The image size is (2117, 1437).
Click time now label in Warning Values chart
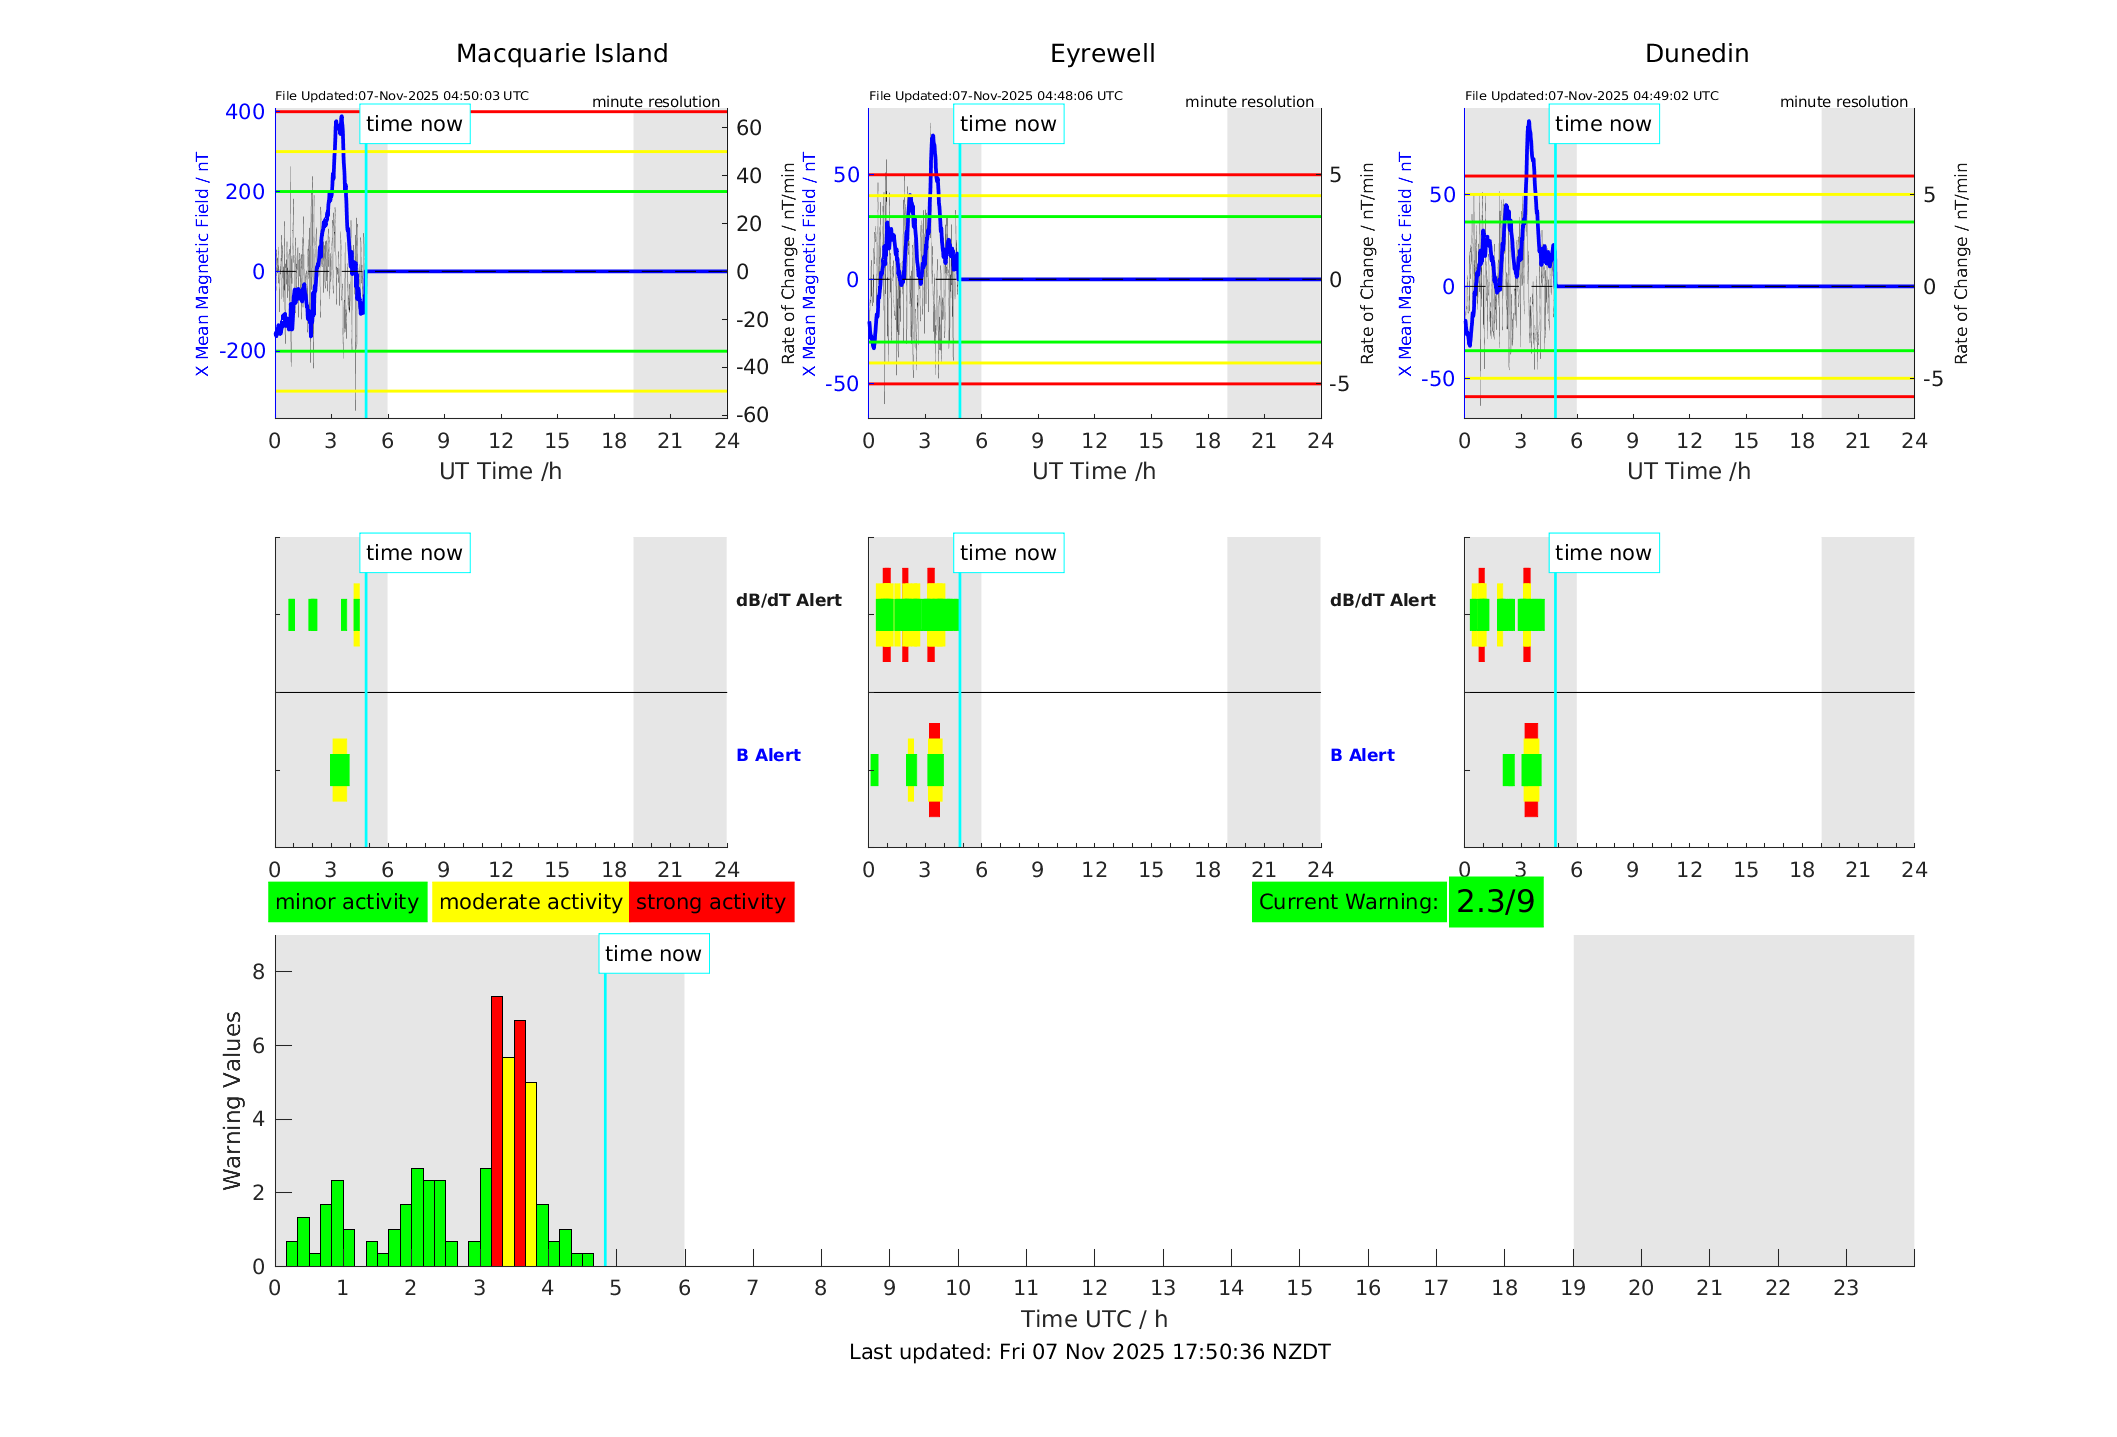[x=653, y=954]
